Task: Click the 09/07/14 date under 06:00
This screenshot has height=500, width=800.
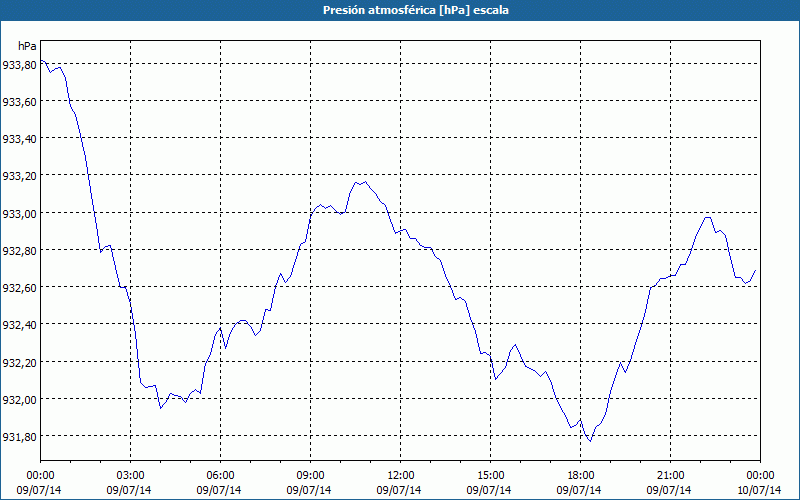Action: [219, 490]
